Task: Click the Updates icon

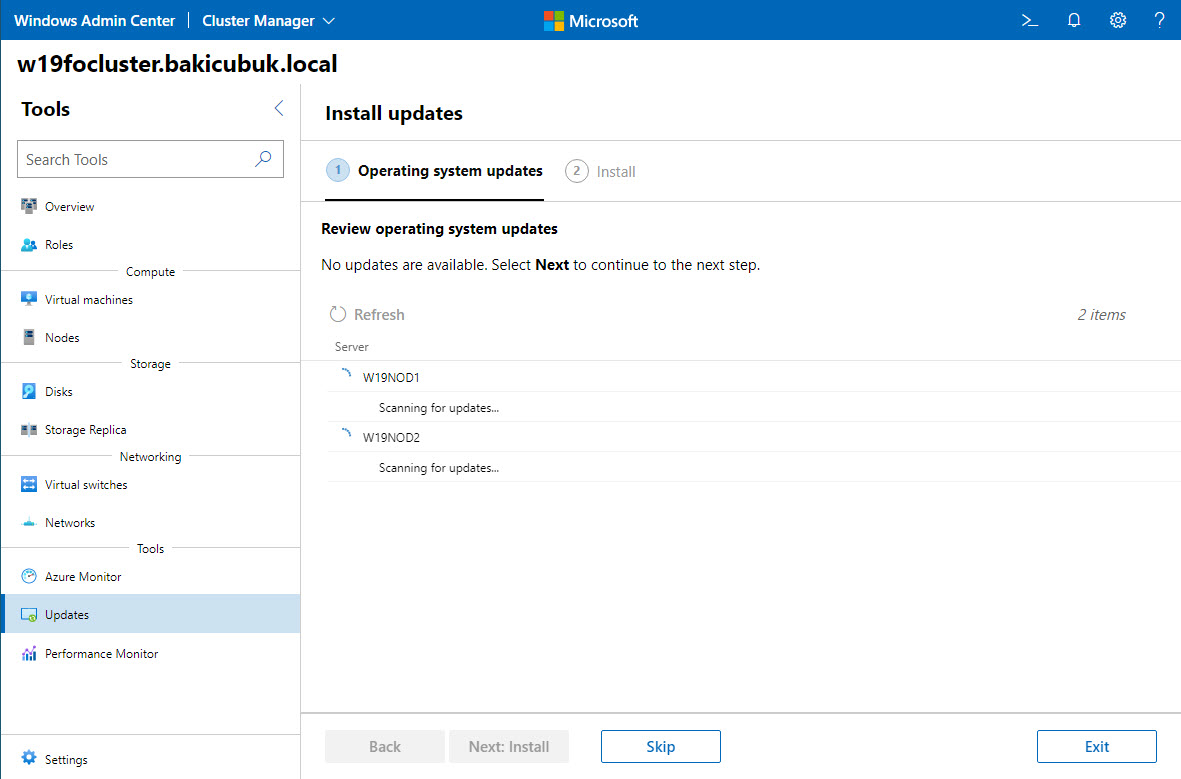Action: [29, 615]
